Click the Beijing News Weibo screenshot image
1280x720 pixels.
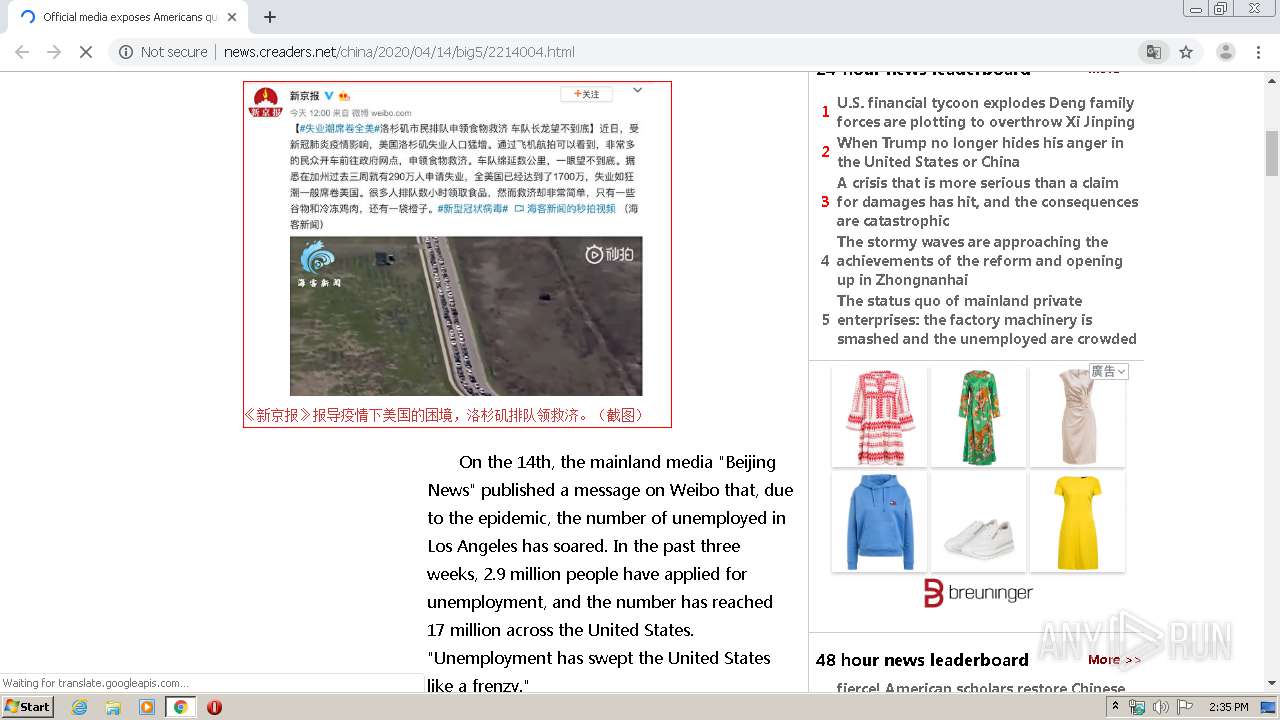click(x=457, y=242)
